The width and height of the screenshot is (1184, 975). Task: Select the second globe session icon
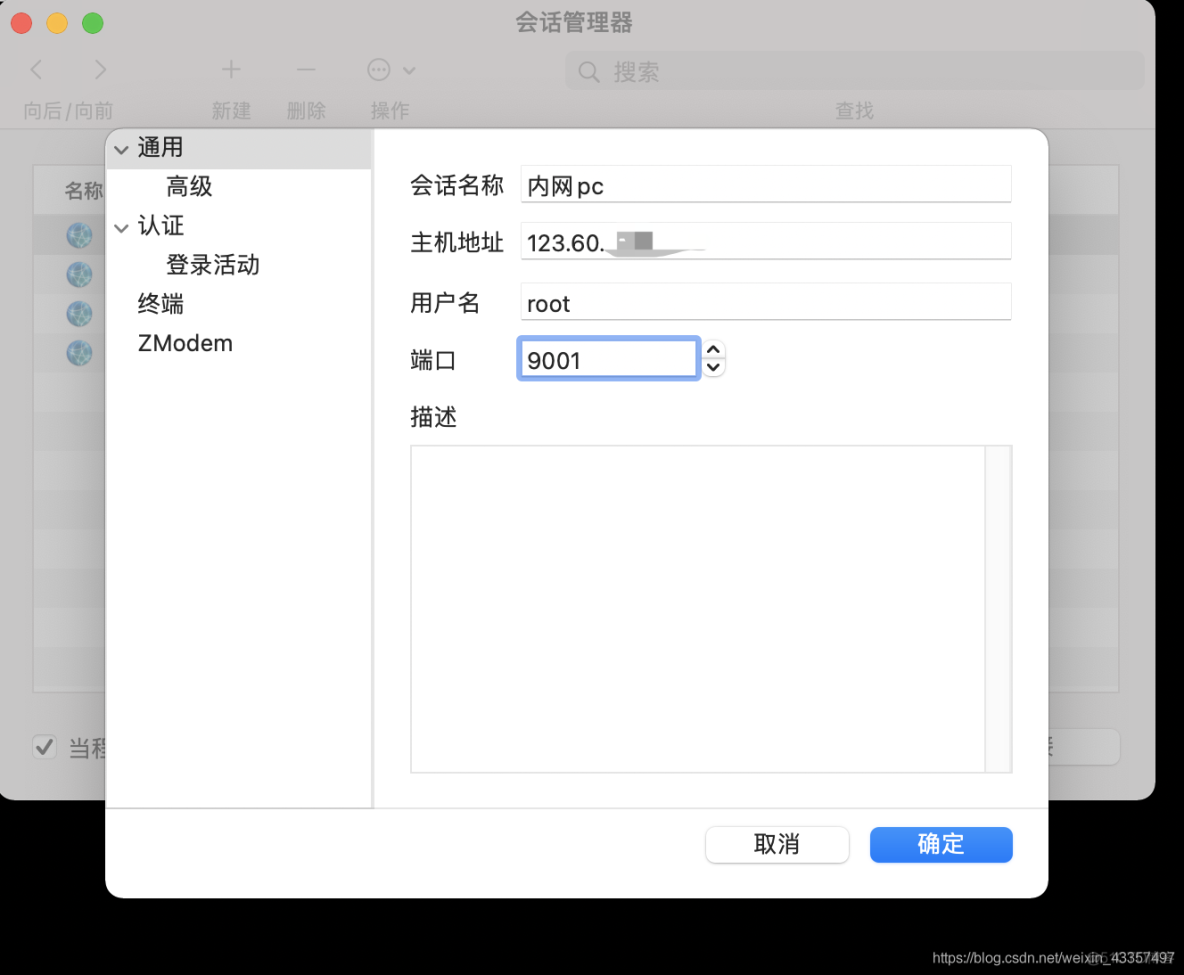pyautogui.click(x=79, y=274)
